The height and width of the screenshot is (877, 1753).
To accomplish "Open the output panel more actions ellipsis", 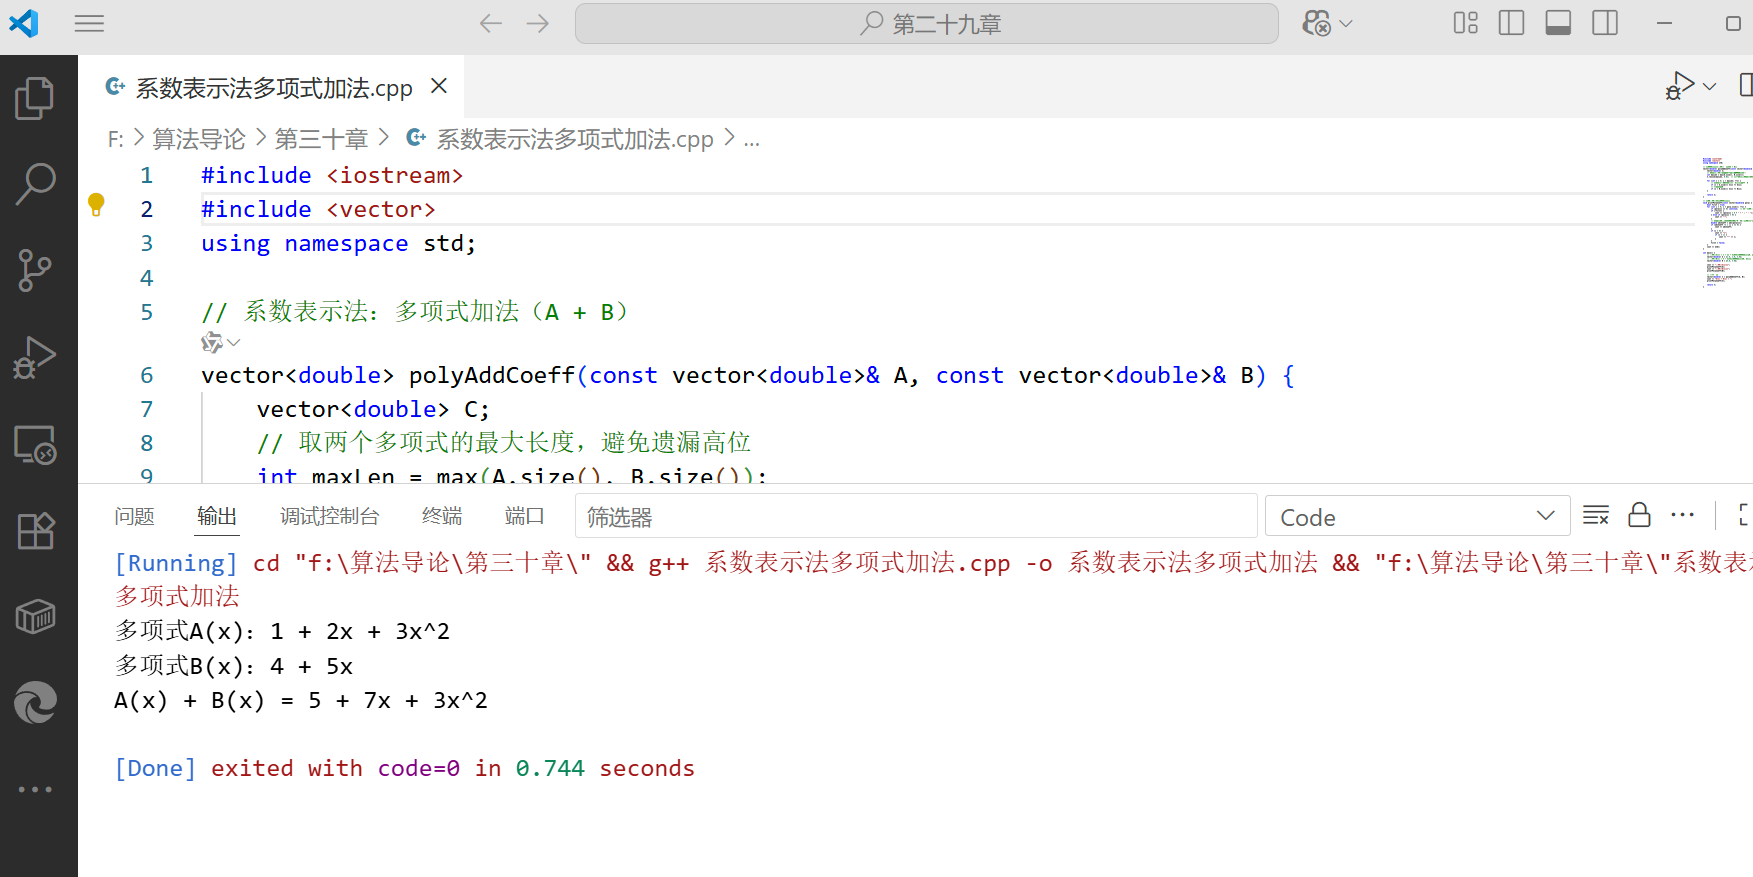I will (1683, 516).
